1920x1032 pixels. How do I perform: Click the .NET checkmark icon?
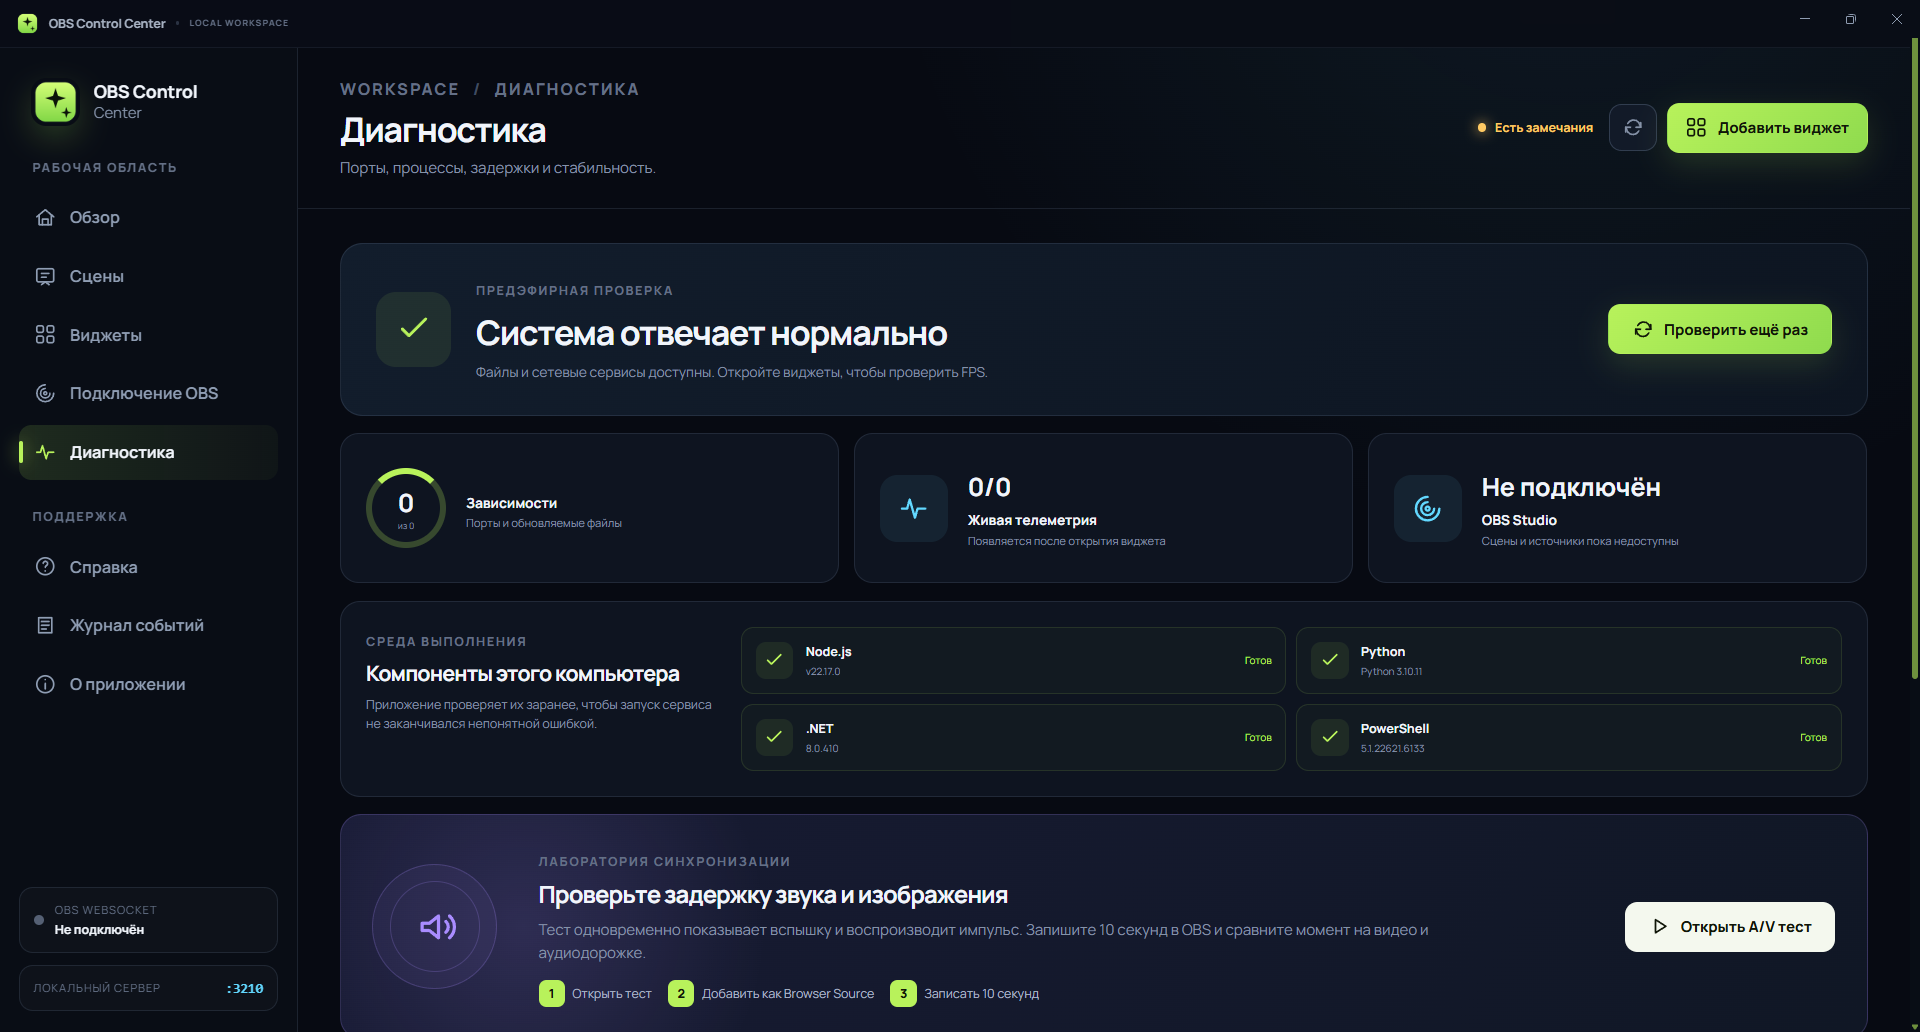[774, 737]
